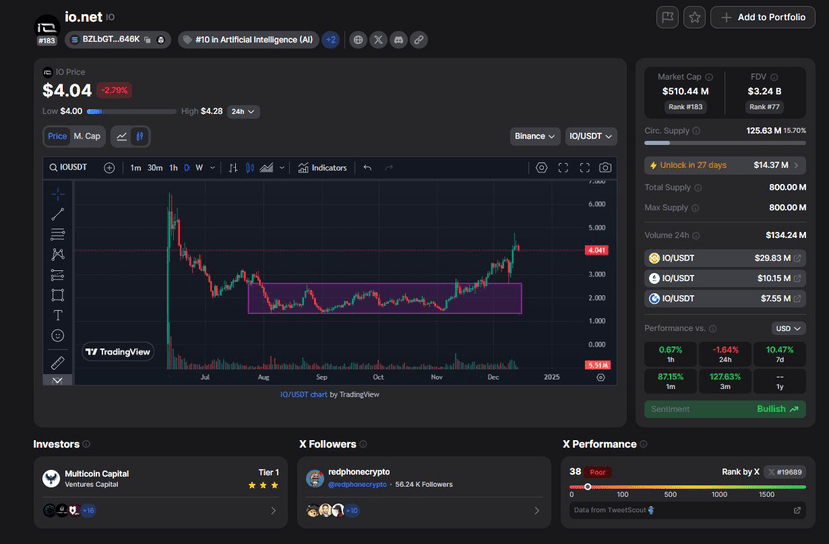Star io.net as a favorite
This screenshot has height=544, width=829.
click(x=694, y=17)
